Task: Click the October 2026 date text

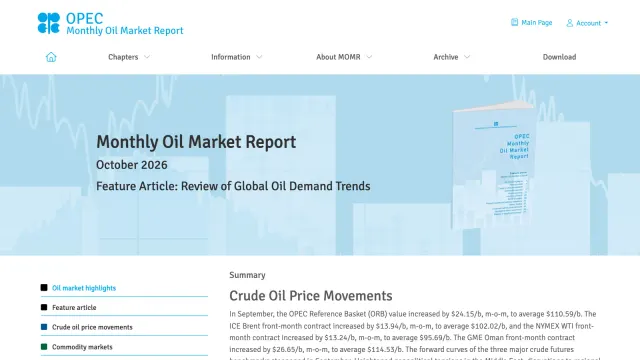Action: pos(131,165)
